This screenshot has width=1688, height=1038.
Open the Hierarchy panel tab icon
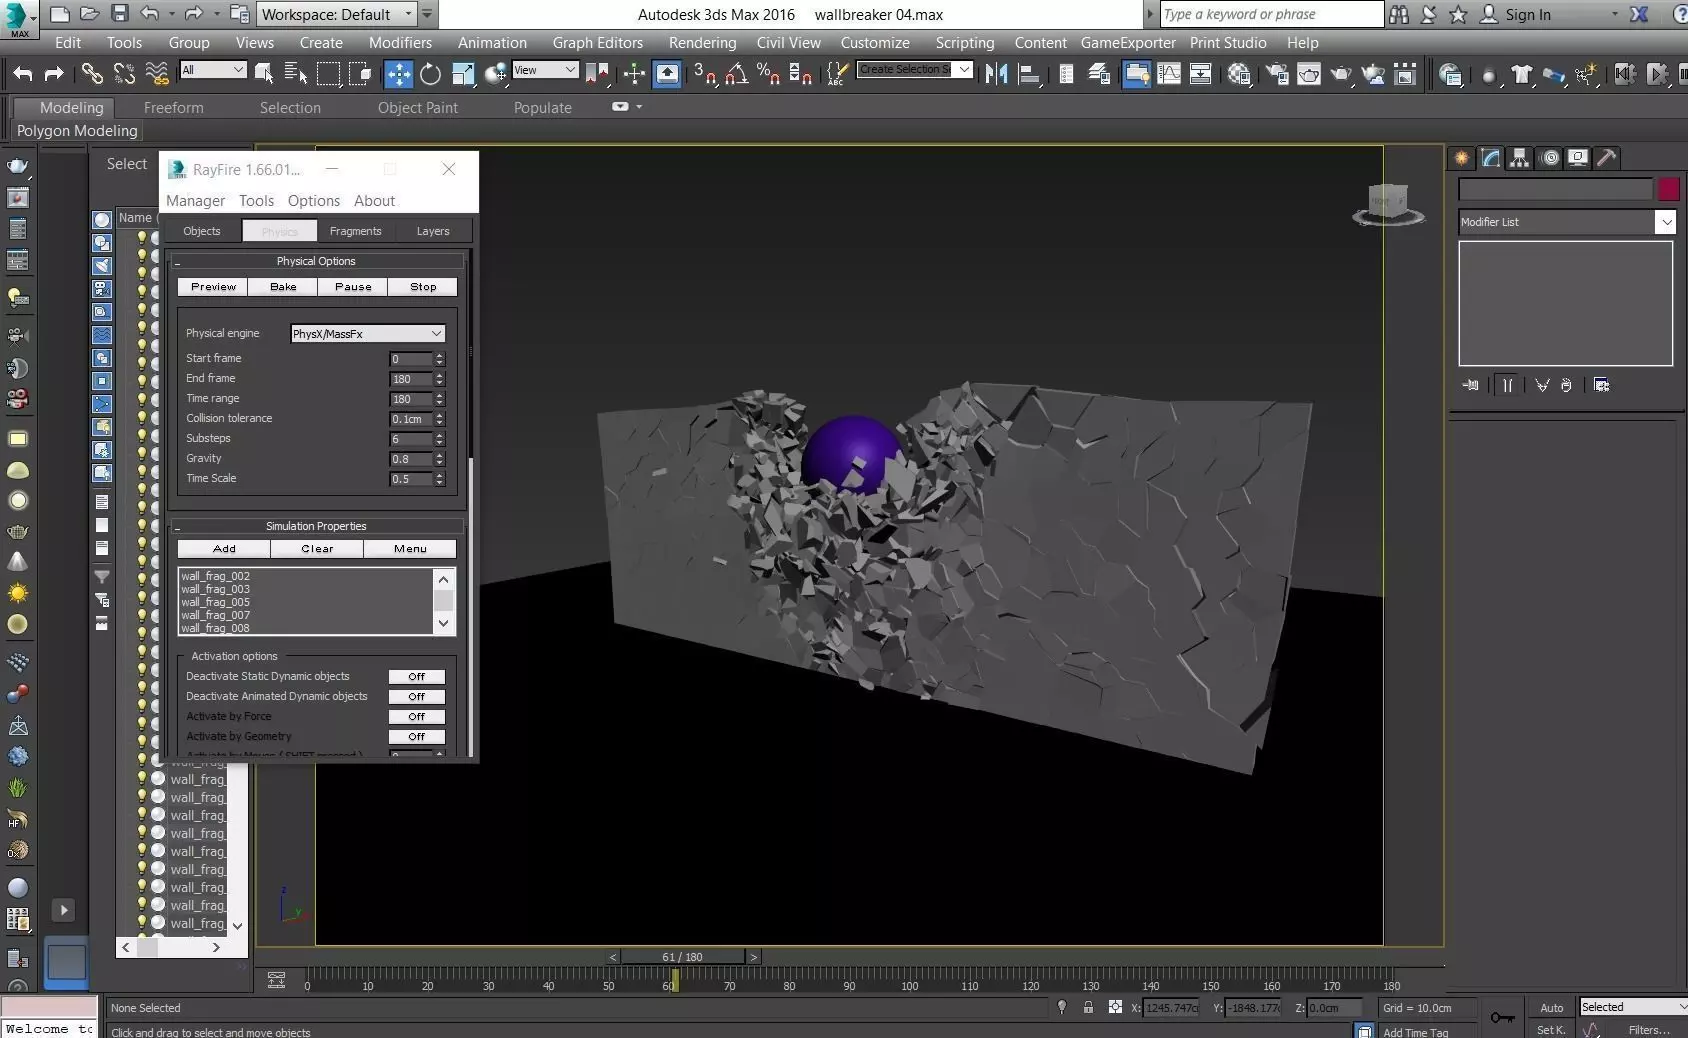1519,158
